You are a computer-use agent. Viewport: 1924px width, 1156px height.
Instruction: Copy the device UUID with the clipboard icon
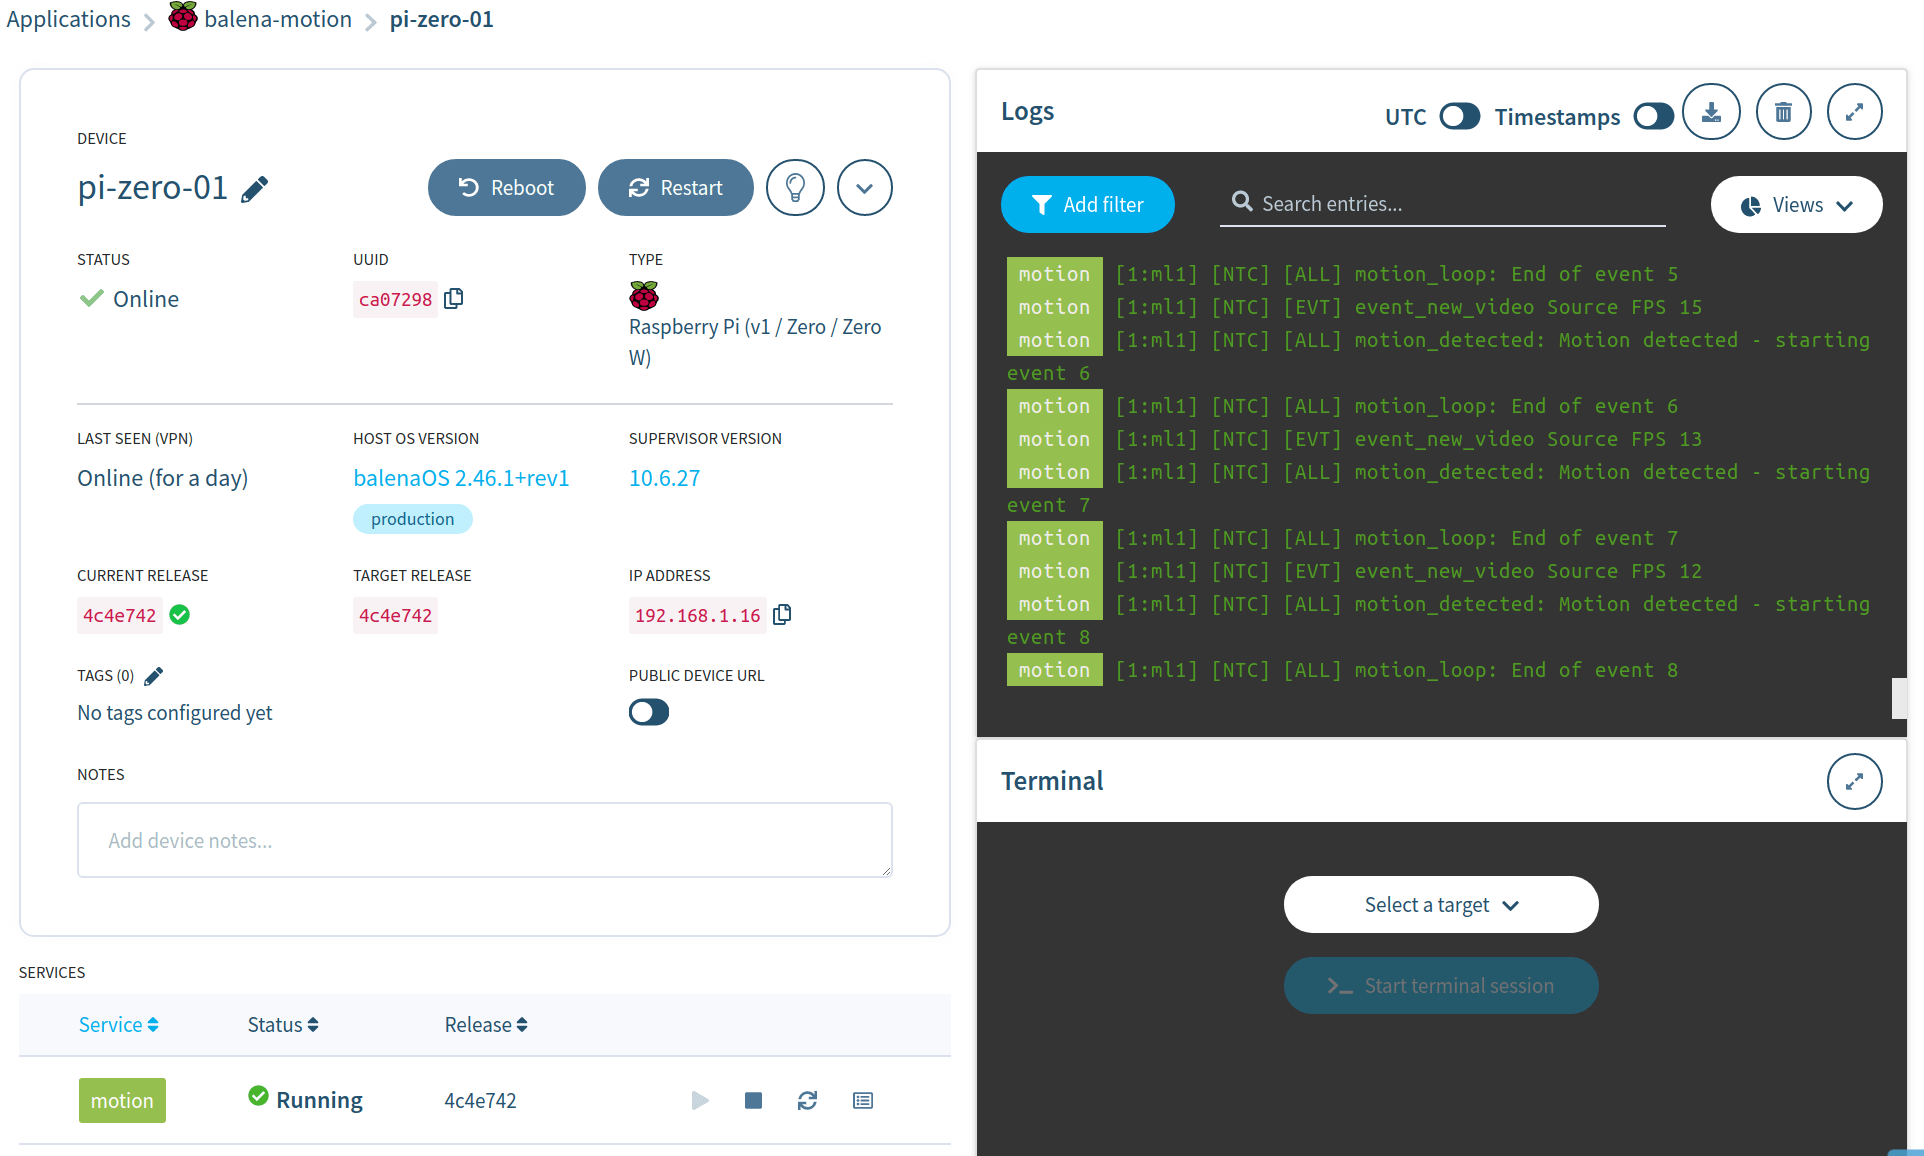[x=454, y=299]
